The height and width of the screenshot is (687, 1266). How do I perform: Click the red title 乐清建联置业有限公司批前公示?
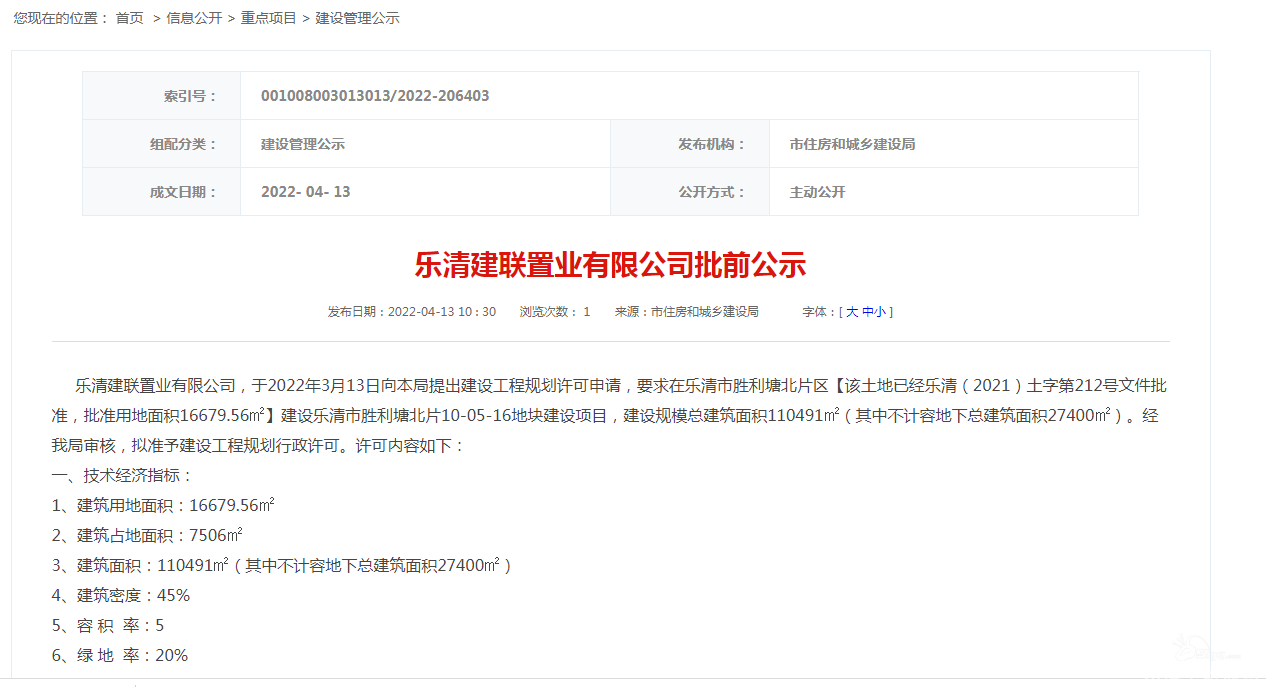(610, 265)
